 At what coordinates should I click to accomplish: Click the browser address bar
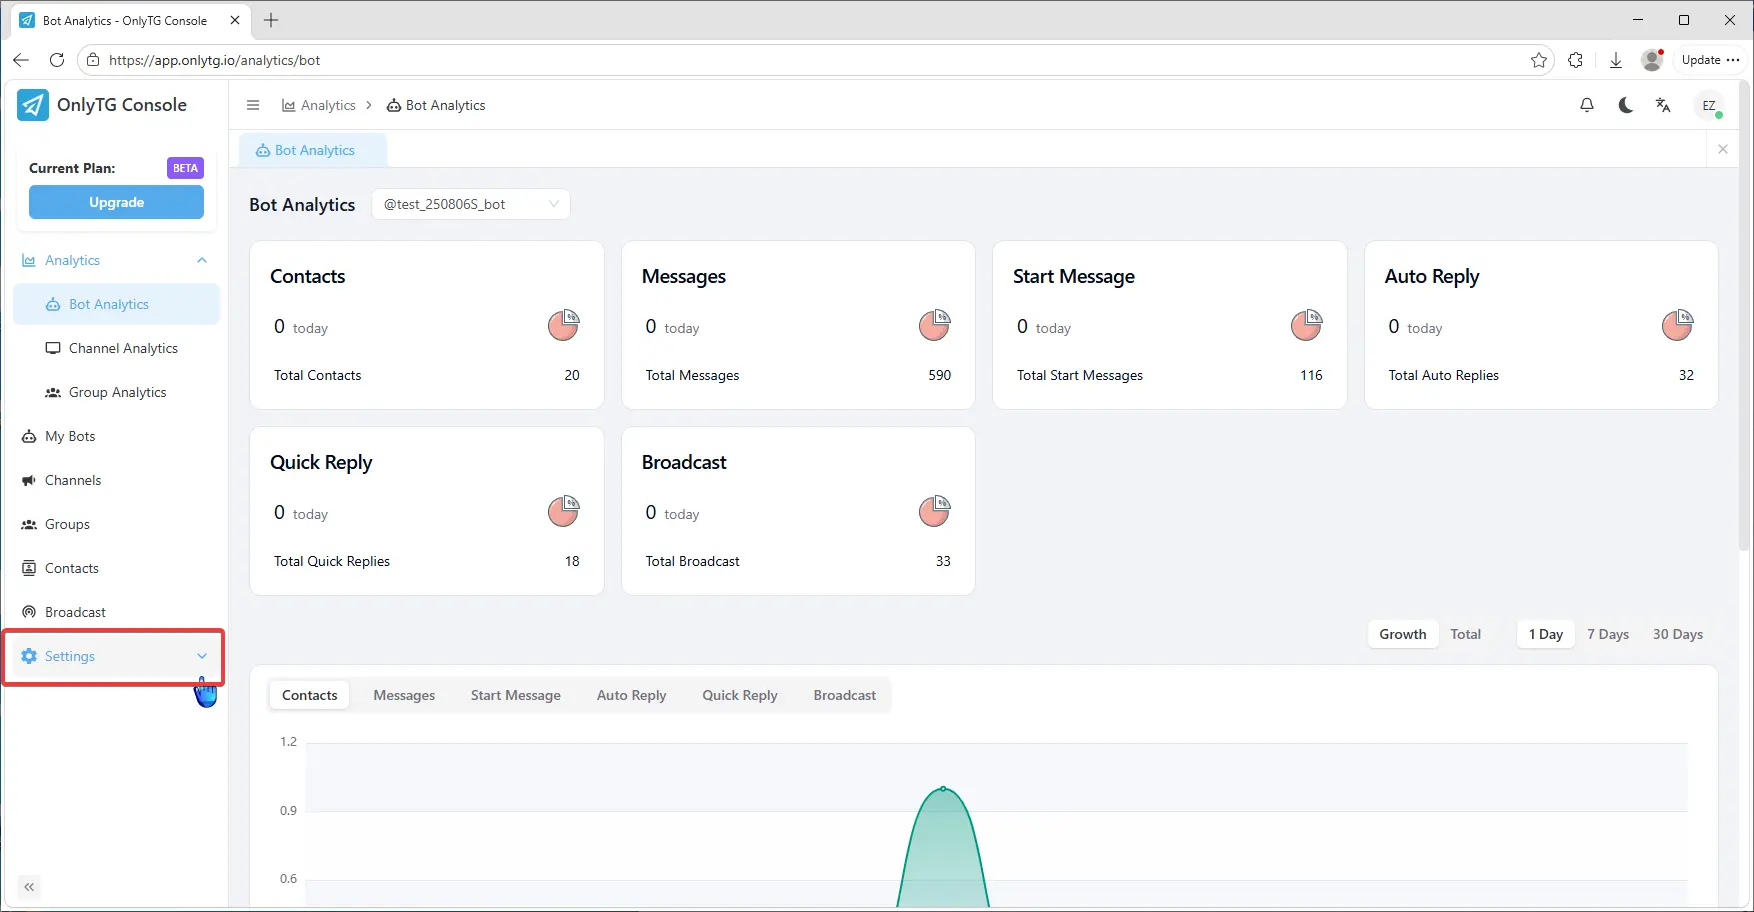[x=800, y=60]
